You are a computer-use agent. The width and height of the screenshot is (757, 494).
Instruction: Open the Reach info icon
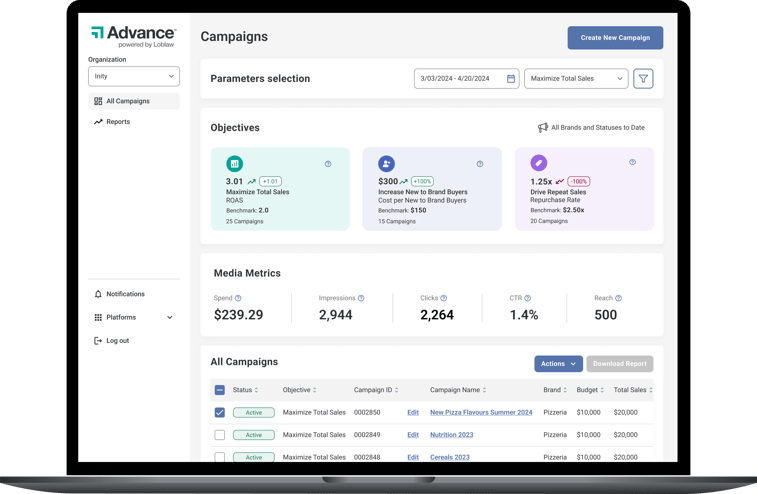618,298
